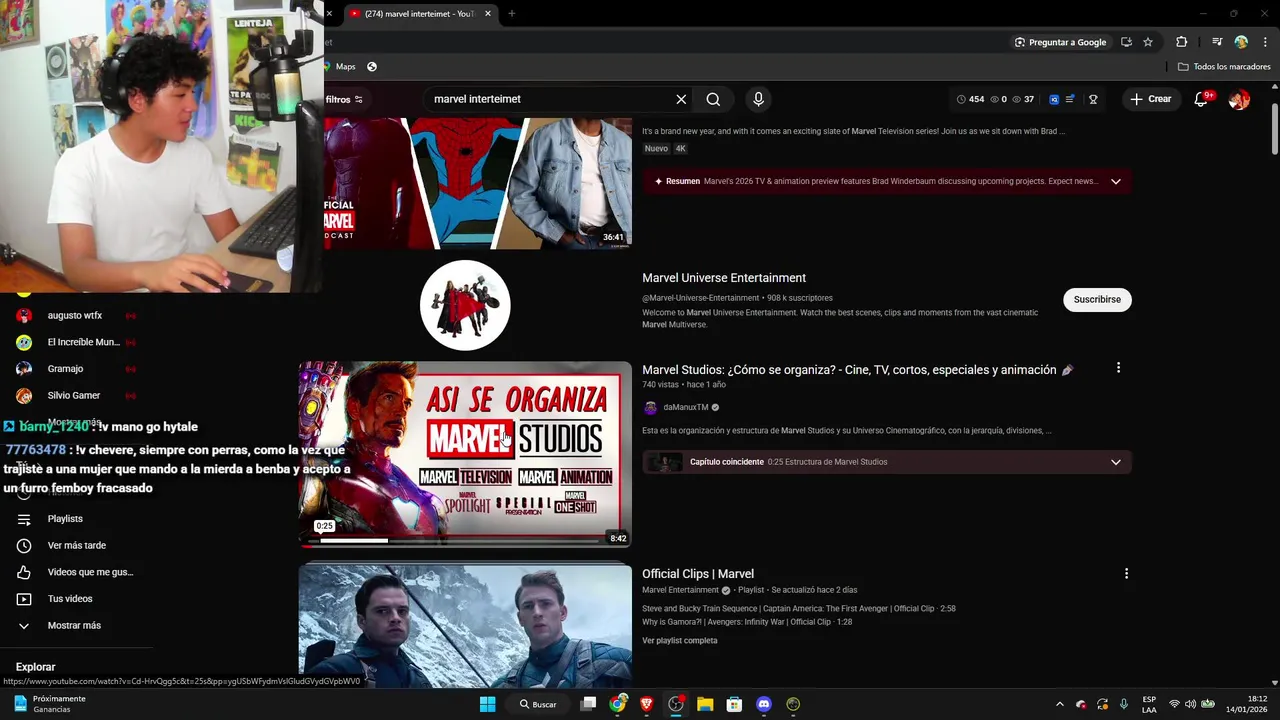Screen dimensions: 1280x720
Task: Click Preguntar a Google button
Action: tap(1060, 42)
